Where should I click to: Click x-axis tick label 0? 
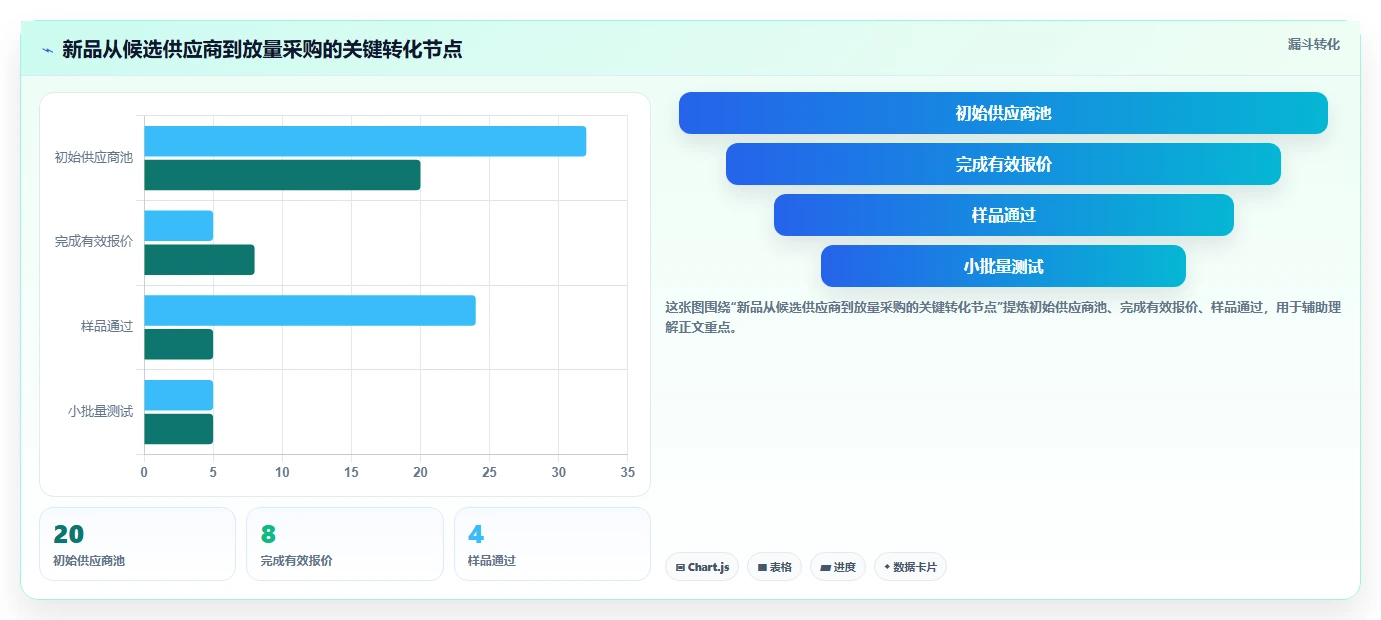coord(144,472)
